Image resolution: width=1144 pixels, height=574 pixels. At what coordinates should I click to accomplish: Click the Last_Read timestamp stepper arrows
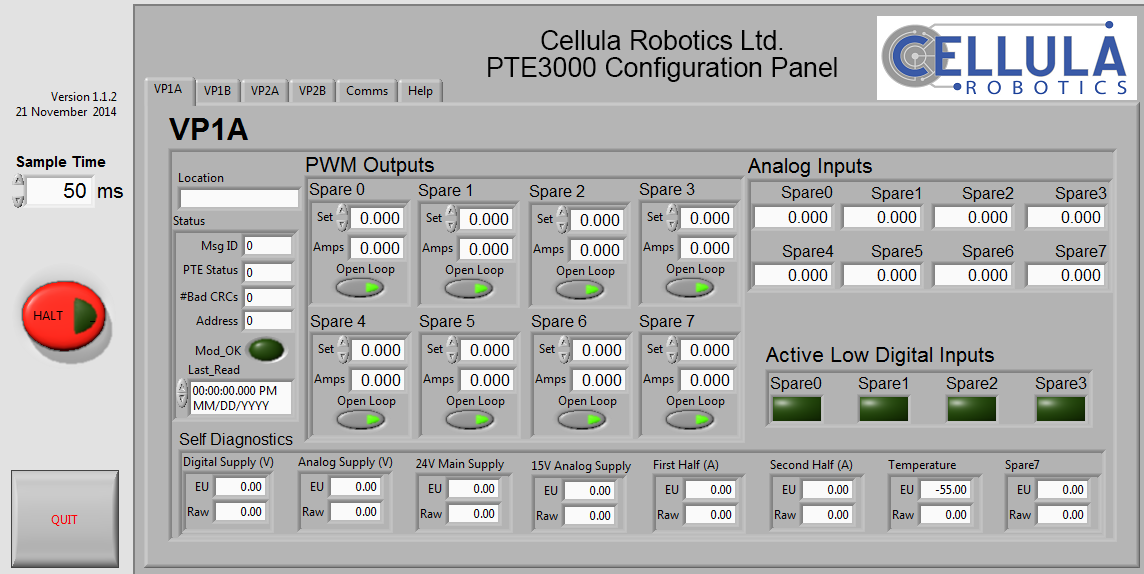tap(182, 394)
